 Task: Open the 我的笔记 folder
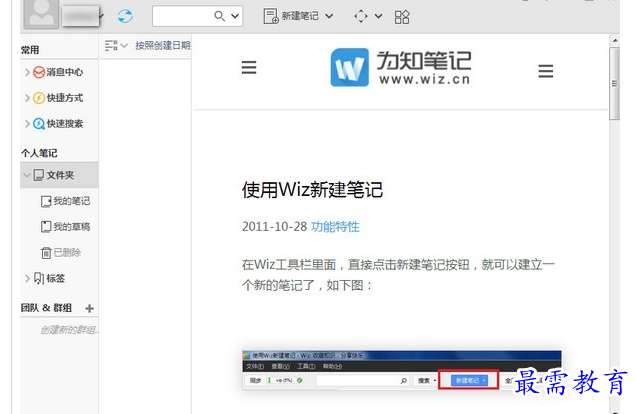tap(72, 201)
